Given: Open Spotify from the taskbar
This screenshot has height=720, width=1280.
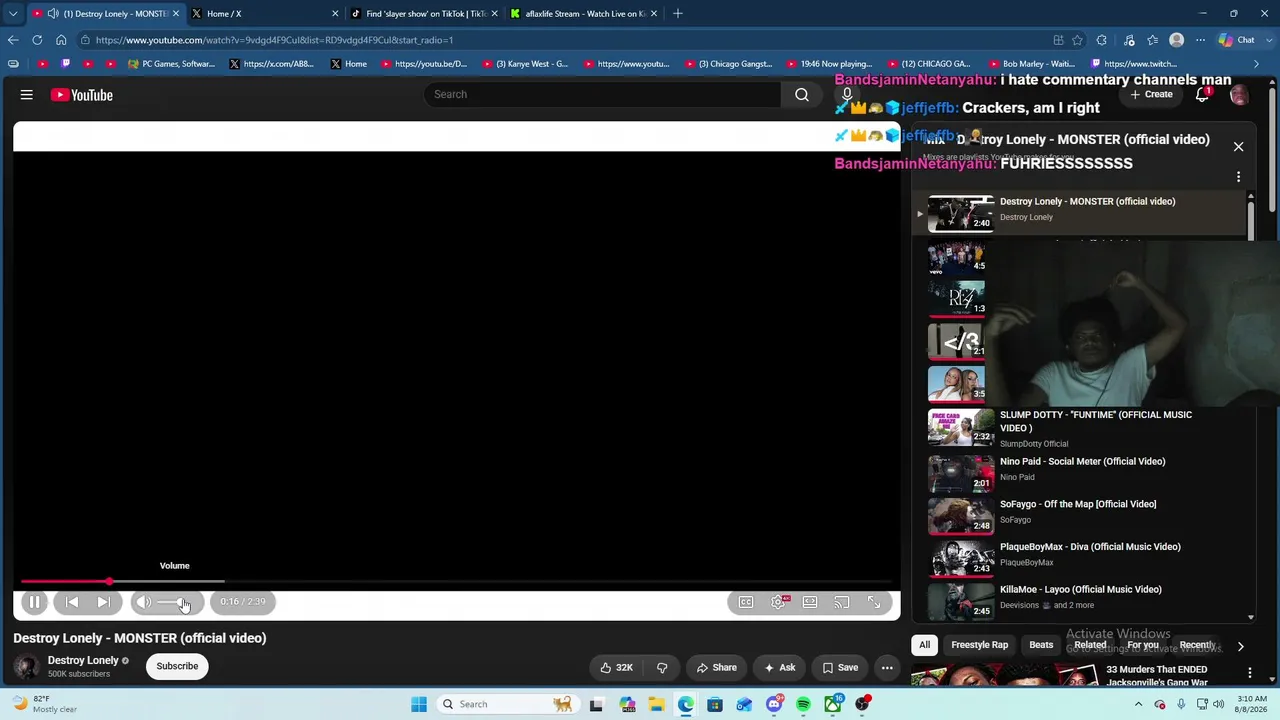Looking at the screenshot, I should point(803,704).
